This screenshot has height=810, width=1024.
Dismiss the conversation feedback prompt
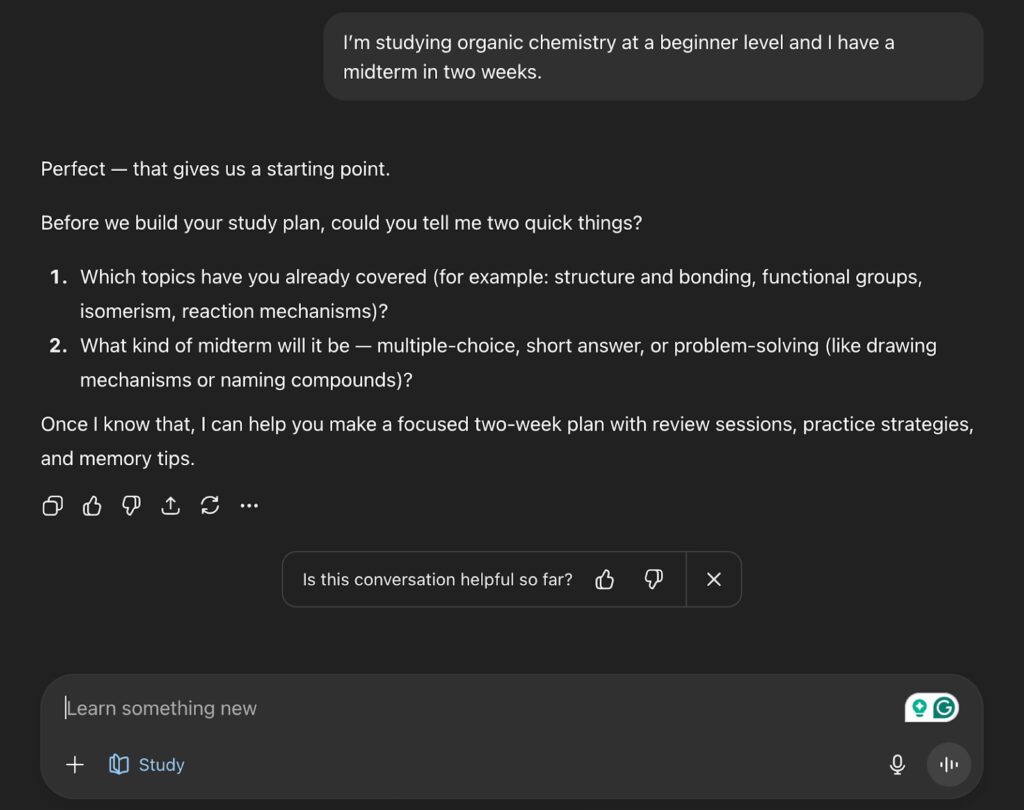click(x=714, y=580)
